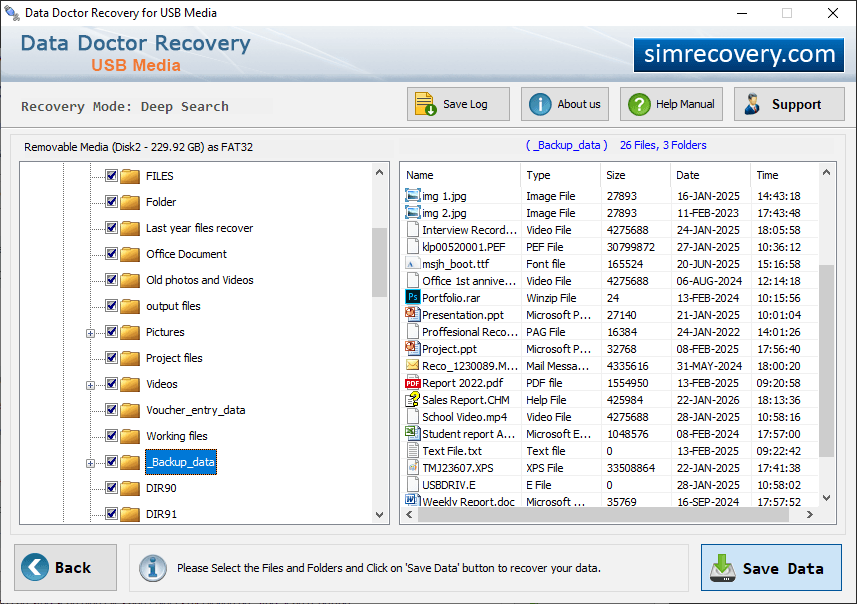Click the Support person icon
Image resolution: width=857 pixels, height=604 pixels.
(x=752, y=104)
